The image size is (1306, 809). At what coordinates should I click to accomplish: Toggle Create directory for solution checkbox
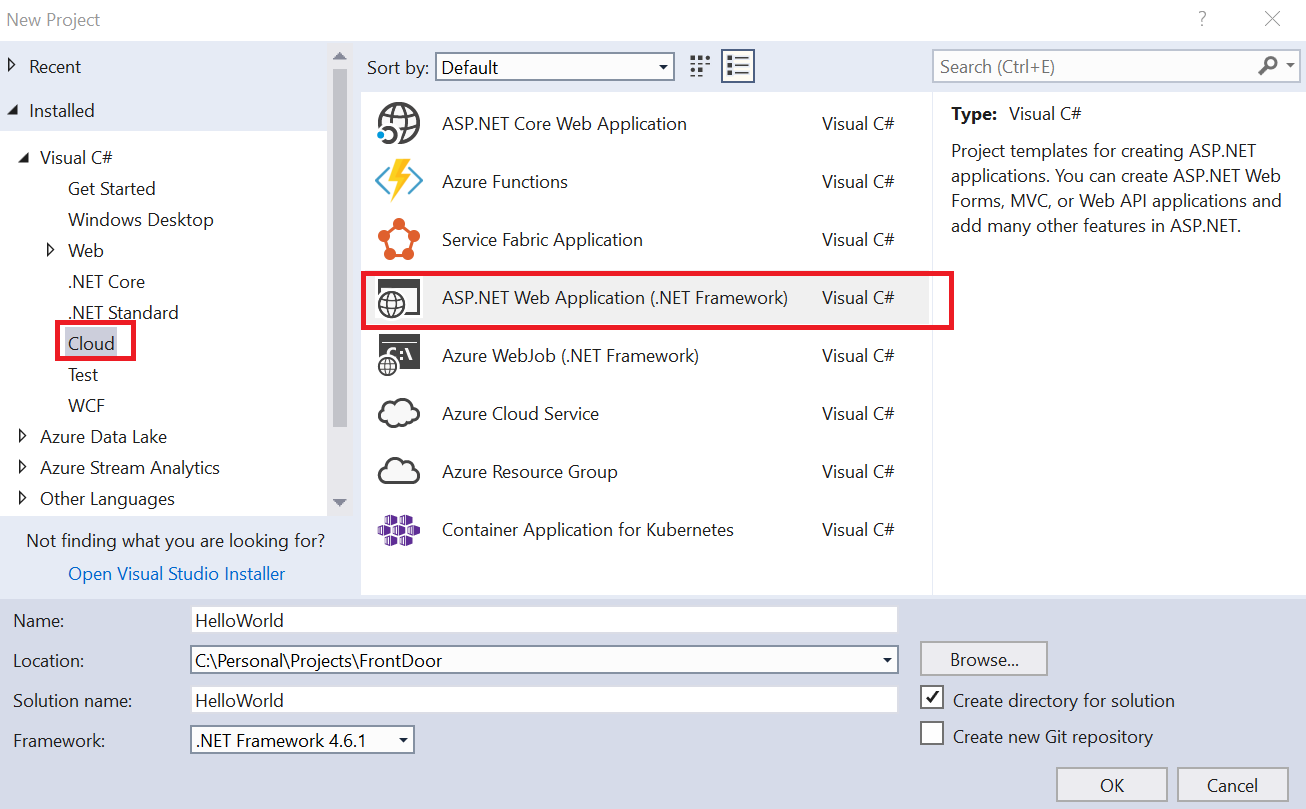(x=932, y=697)
